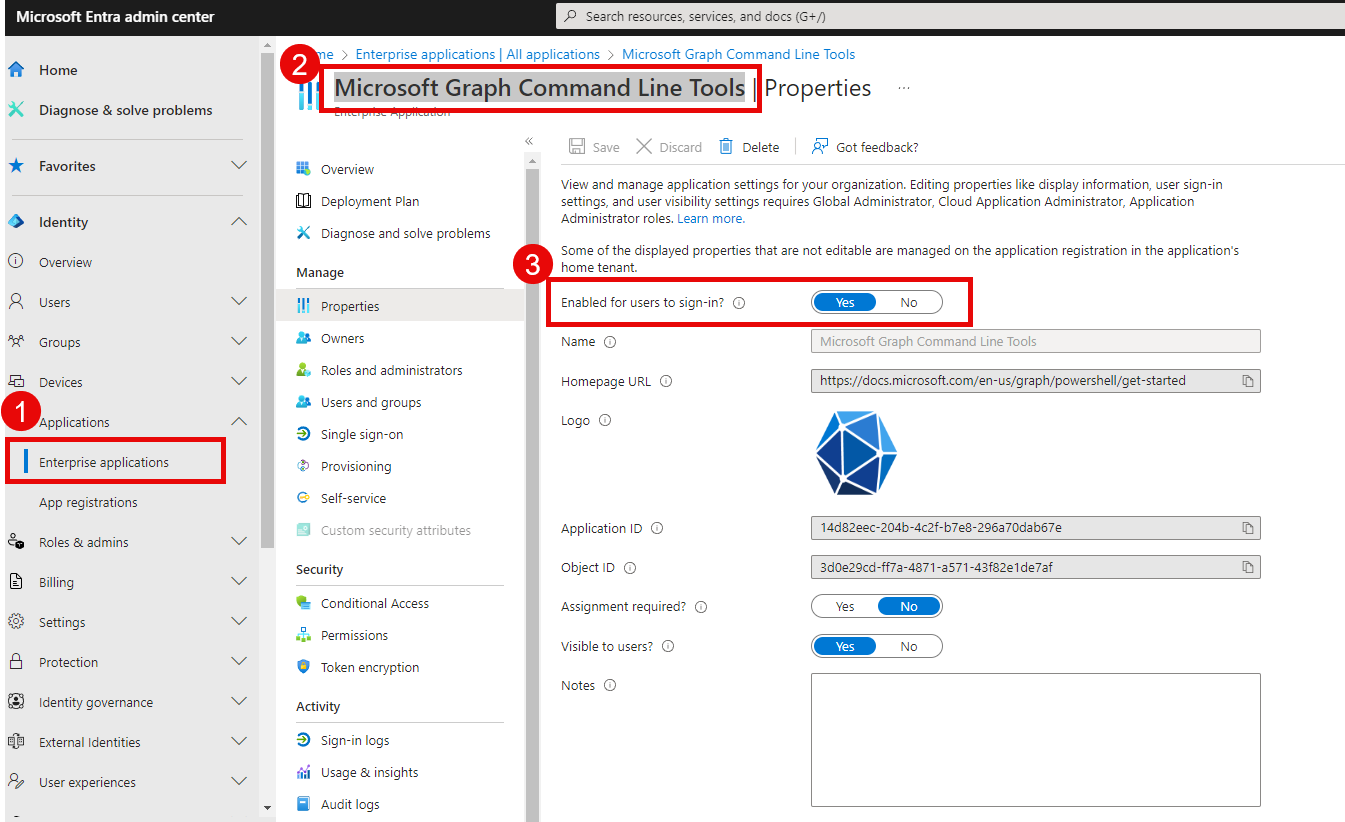Click the Protection lock icon
Image resolution: width=1345 pixels, height=822 pixels.
(x=16, y=661)
